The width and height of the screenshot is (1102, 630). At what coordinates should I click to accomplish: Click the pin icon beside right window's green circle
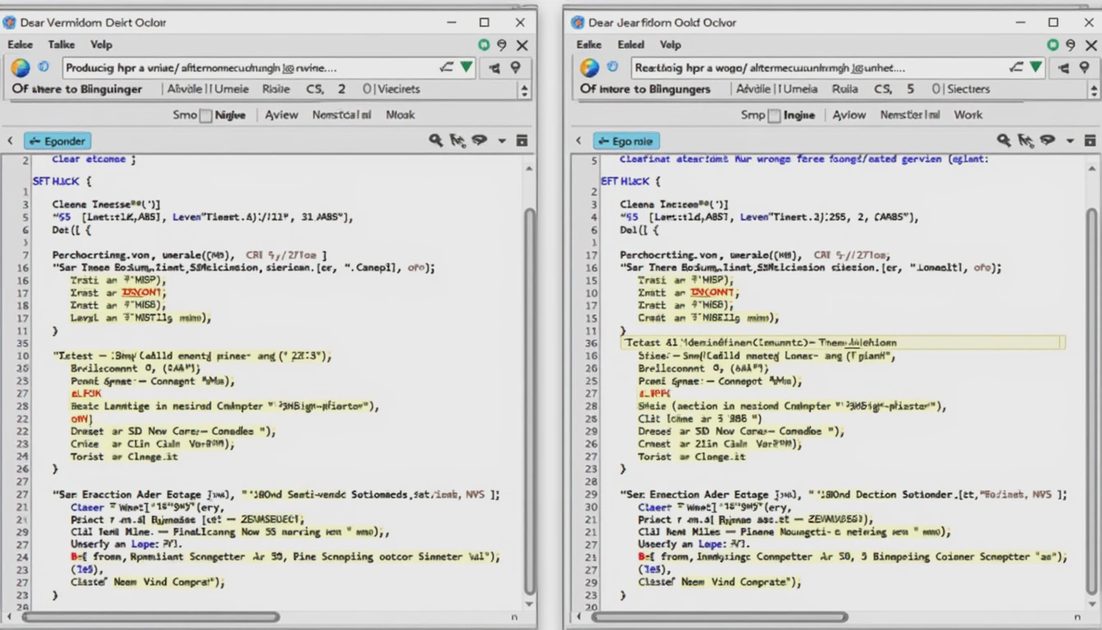(1070, 44)
